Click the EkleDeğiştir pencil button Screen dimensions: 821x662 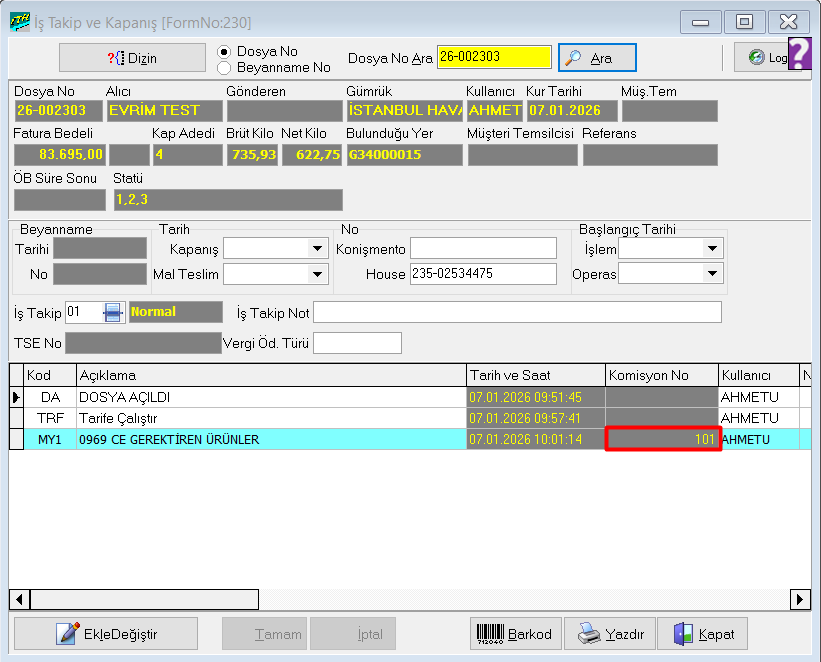[105, 634]
